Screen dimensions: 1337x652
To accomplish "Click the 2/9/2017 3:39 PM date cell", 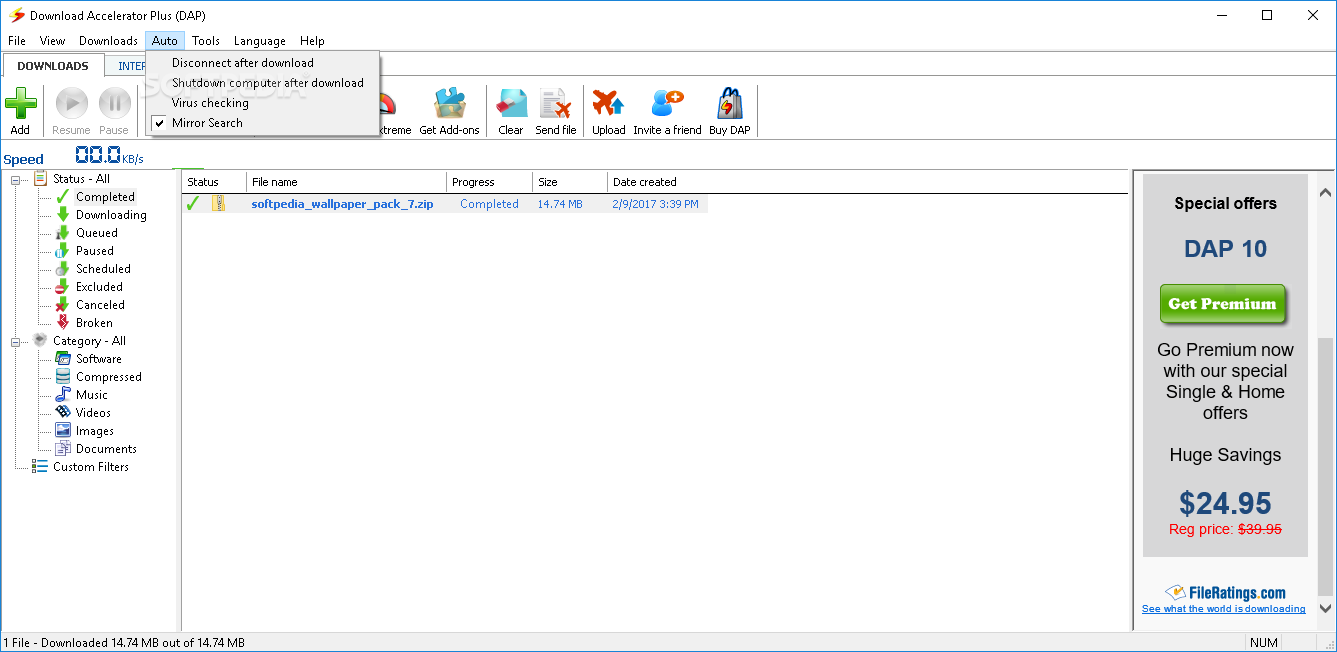I will pos(656,204).
